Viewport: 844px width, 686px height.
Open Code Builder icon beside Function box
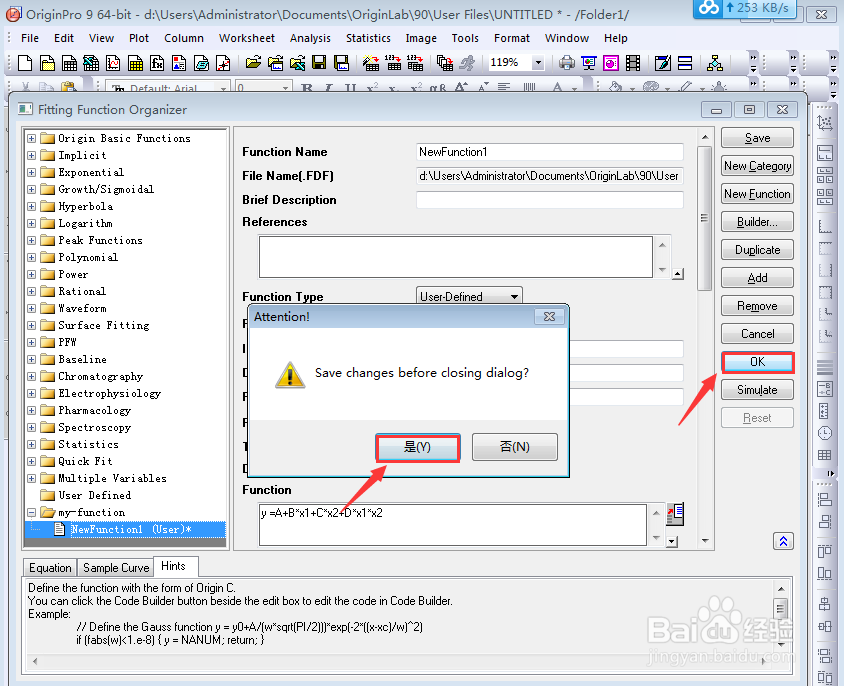[676, 514]
